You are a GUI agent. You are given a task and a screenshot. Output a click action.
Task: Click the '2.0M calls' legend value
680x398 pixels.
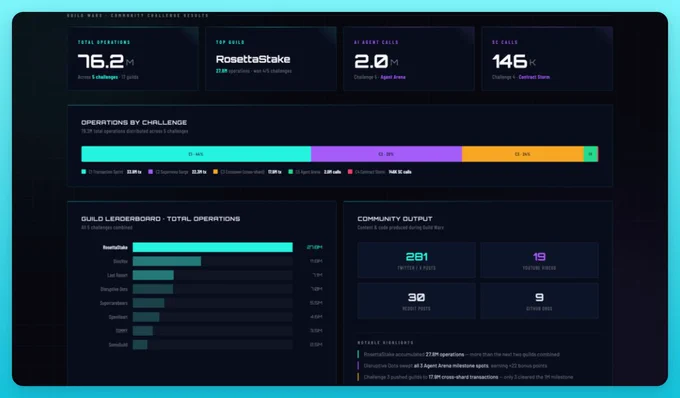(332, 172)
